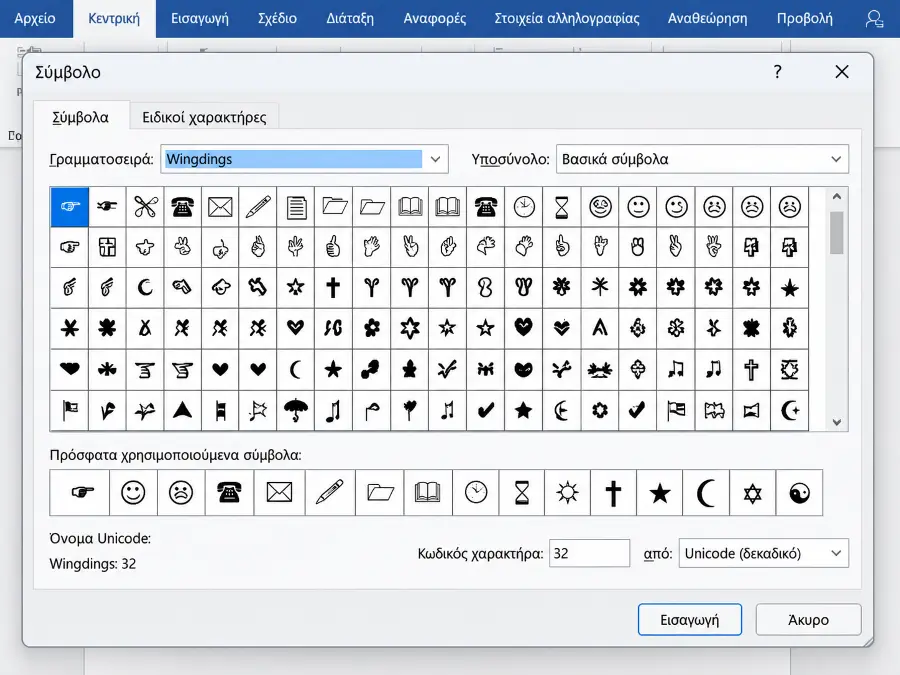
Task: Select the six-pointed star in recently used symbols
Action: [x=752, y=492]
